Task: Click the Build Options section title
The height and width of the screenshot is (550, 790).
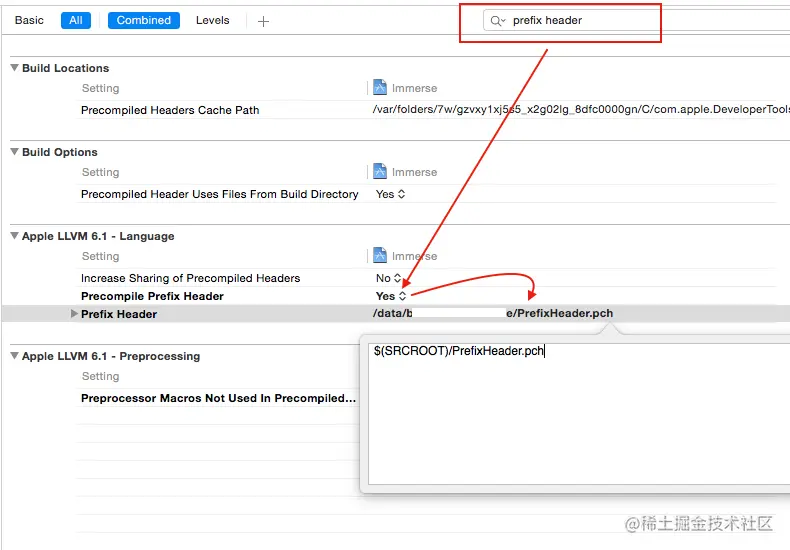Action: click(60, 152)
